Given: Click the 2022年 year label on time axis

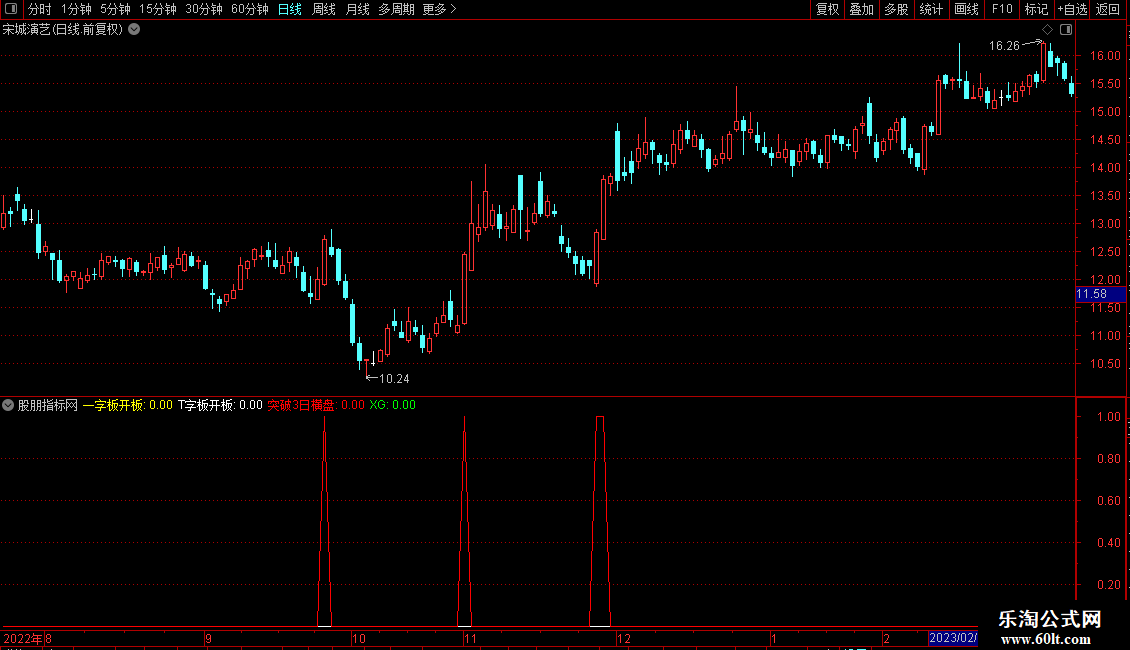Looking at the screenshot, I should [22, 638].
